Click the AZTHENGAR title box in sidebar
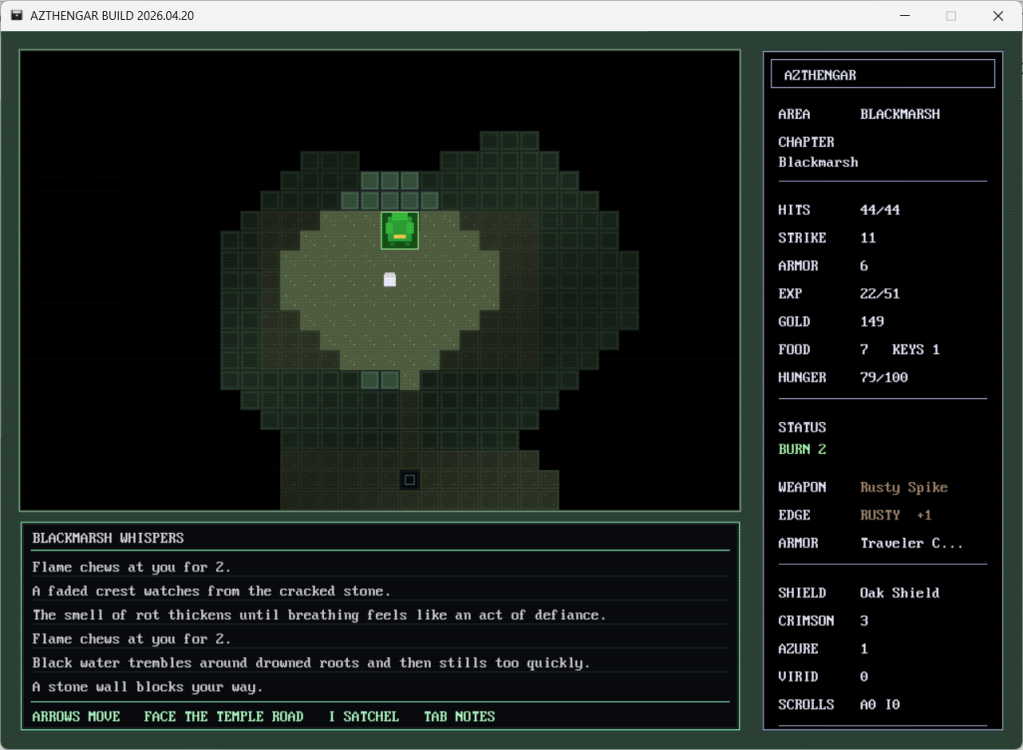 [x=882, y=74]
